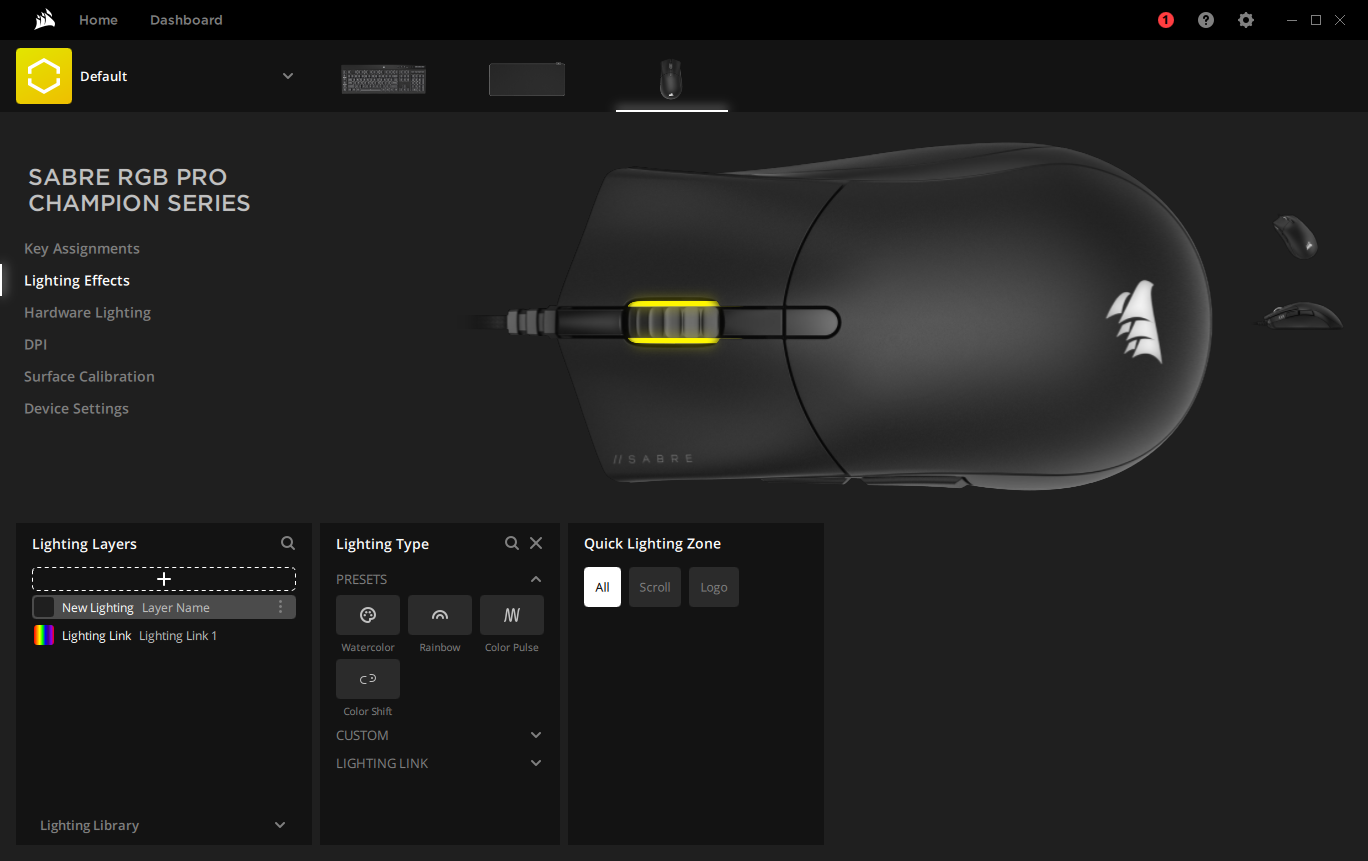The height and width of the screenshot is (861, 1368).
Task: Close the Lighting Type panel
Action: point(536,543)
